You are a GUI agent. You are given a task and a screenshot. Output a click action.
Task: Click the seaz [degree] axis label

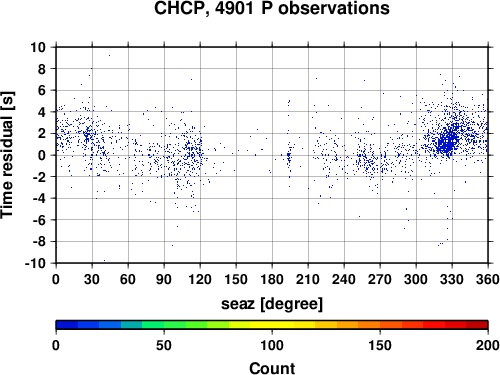(272, 304)
